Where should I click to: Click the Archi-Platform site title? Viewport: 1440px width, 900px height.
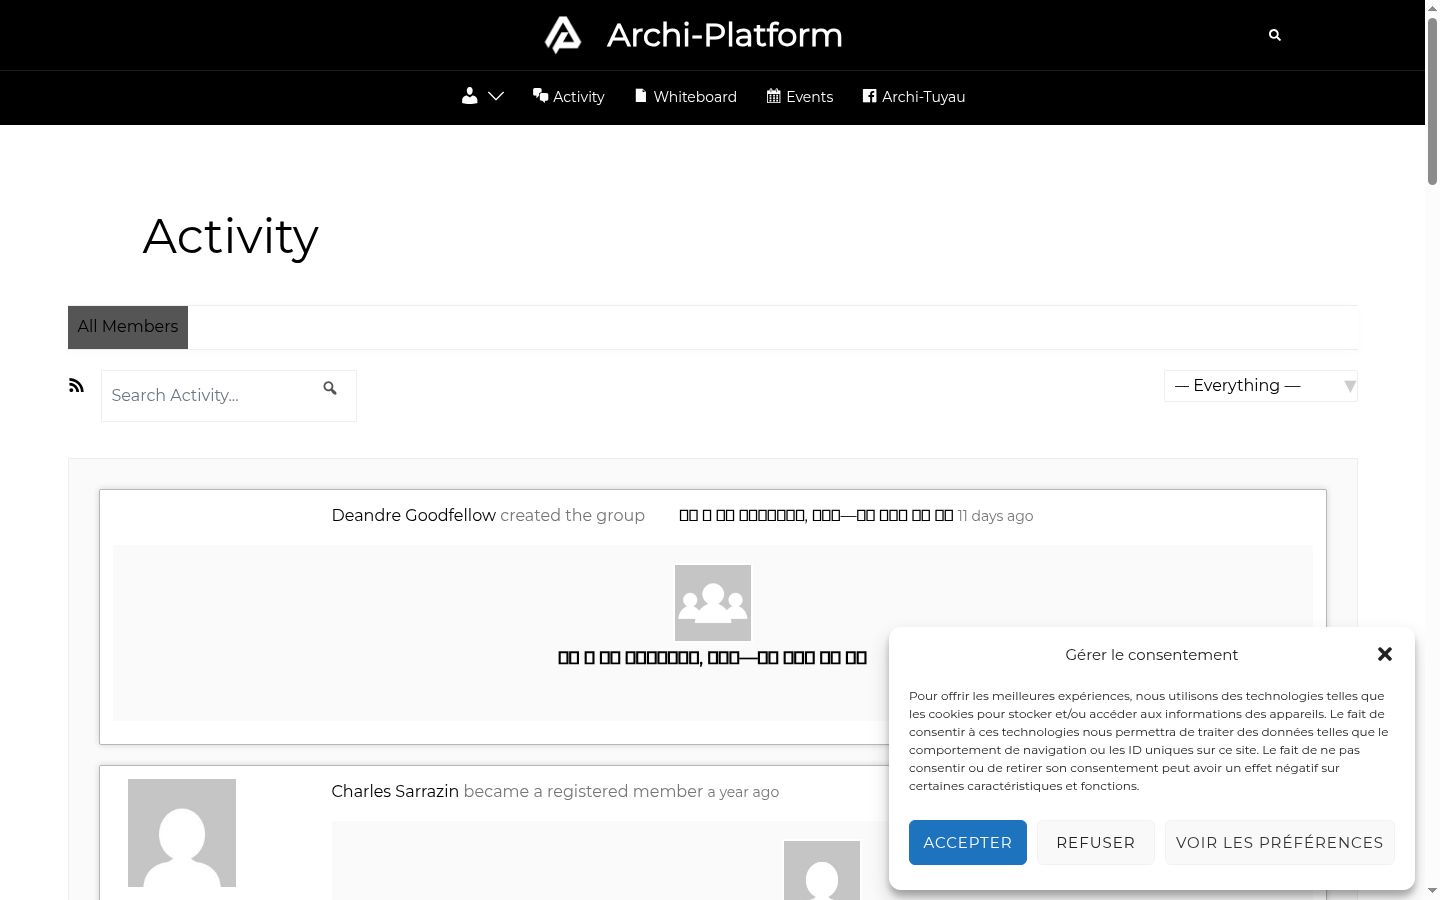coord(725,35)
